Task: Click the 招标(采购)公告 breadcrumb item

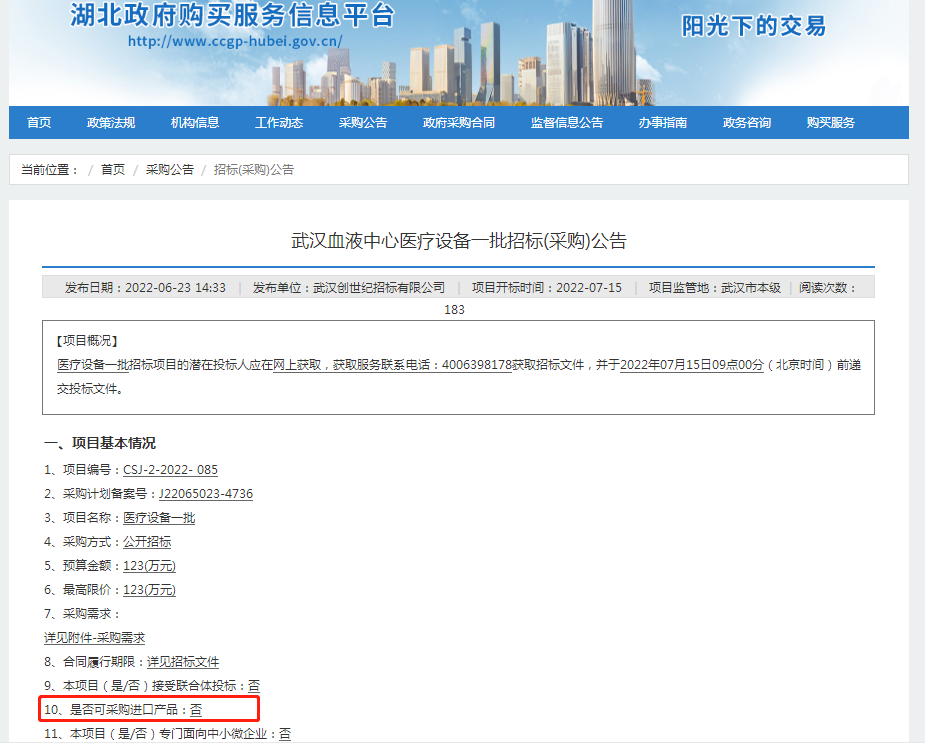Action: pos(254,170)
